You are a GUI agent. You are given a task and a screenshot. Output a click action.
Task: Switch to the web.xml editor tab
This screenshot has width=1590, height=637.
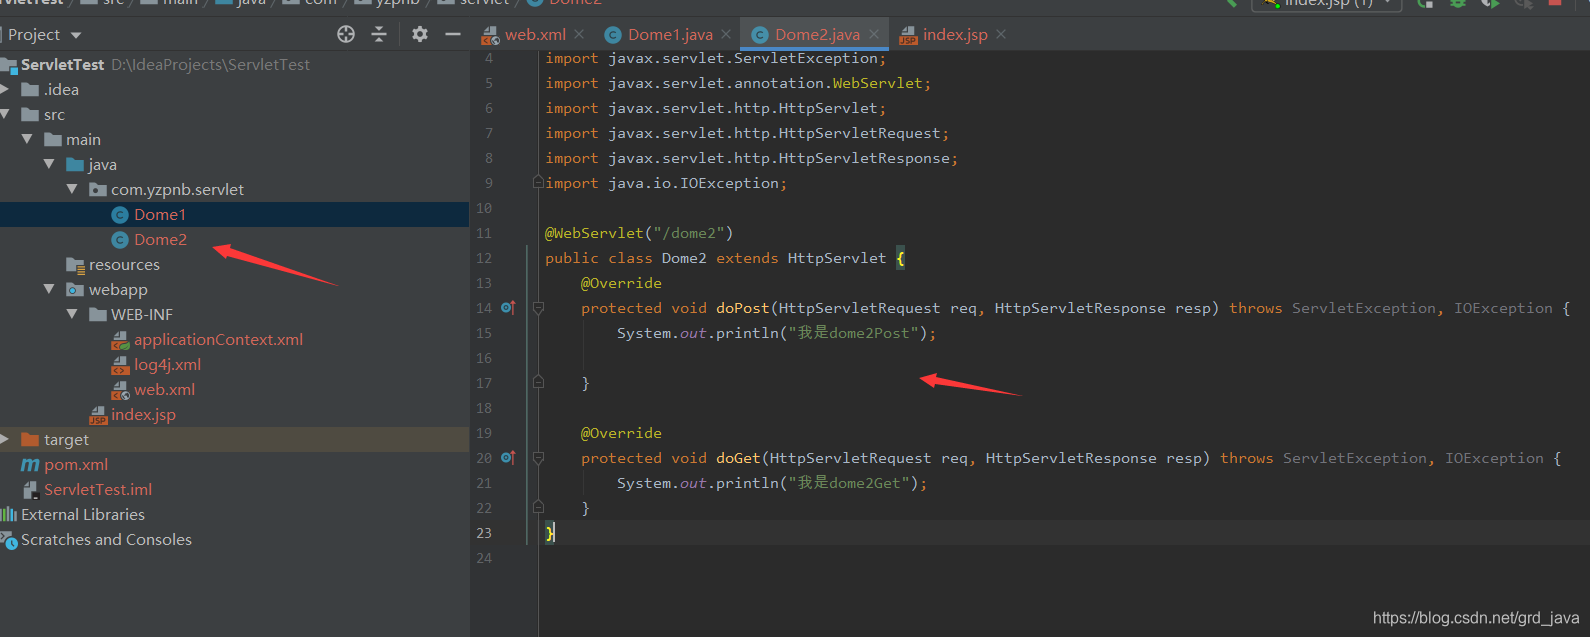point(535,34)
